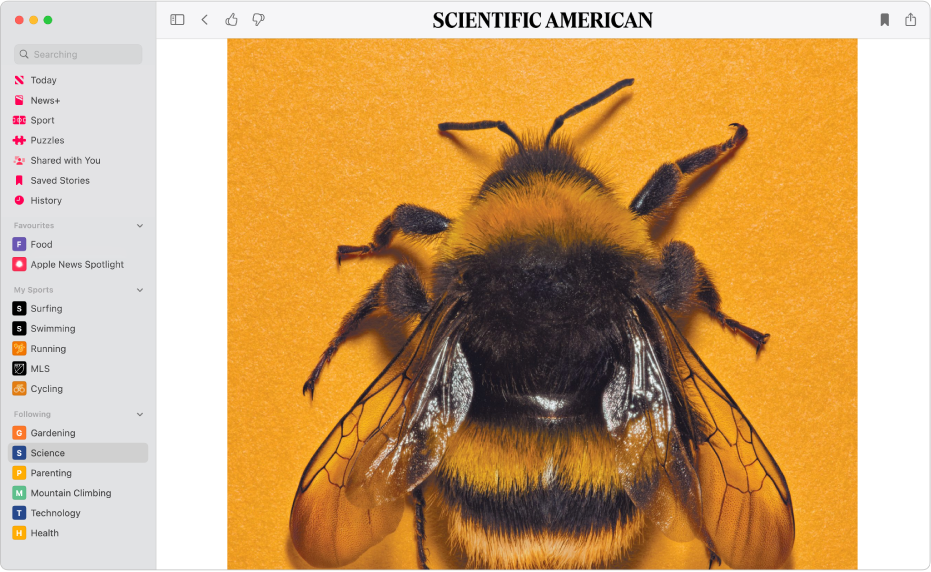Image resolution: width=931 pixels, height=572 pixels.
Task: Select the MLS label
Action: [40, 369]
